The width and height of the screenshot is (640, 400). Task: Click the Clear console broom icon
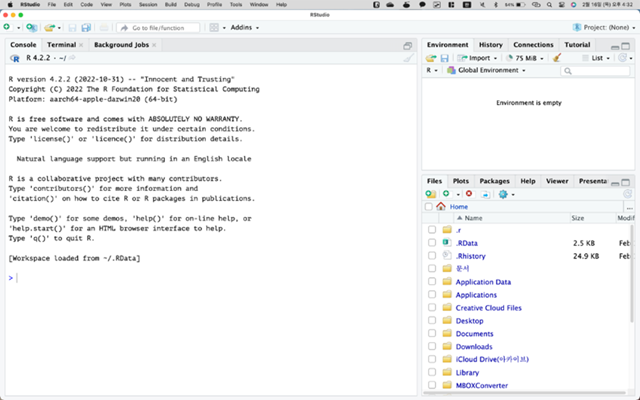pos(408,58)
